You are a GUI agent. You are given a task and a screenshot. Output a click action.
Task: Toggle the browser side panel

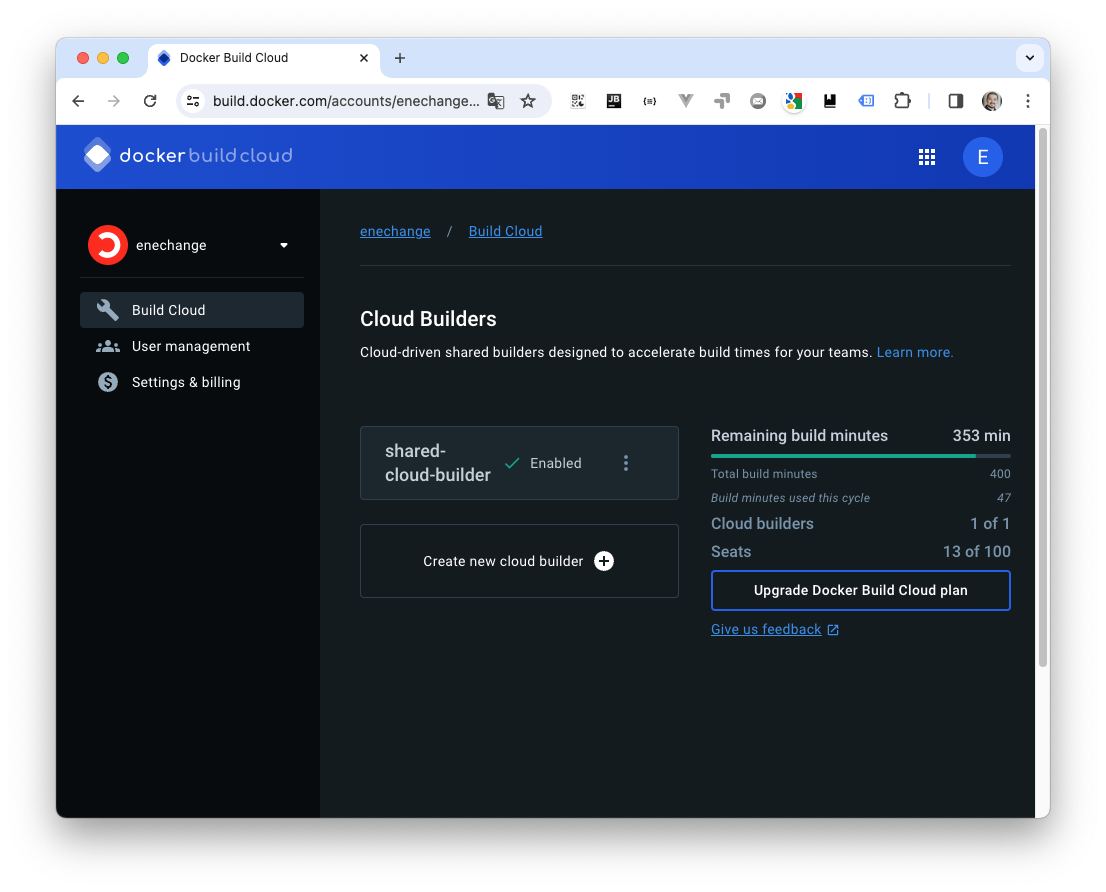coord(956,101)
